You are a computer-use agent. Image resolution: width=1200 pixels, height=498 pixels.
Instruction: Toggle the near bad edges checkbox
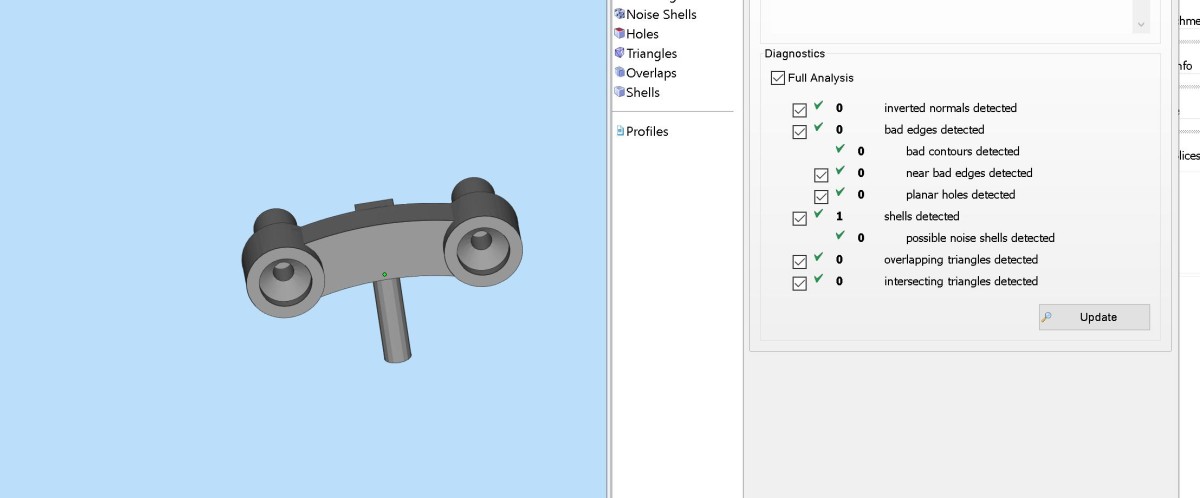pyautogui.click(x=821, y=175)
